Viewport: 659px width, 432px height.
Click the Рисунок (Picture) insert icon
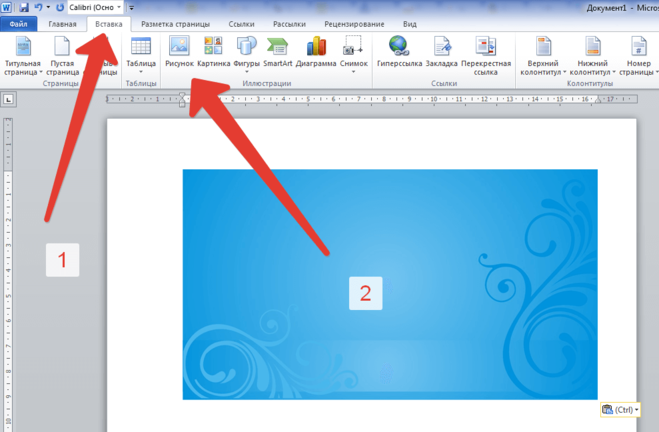pyautogui.click(x=180, y=52)
